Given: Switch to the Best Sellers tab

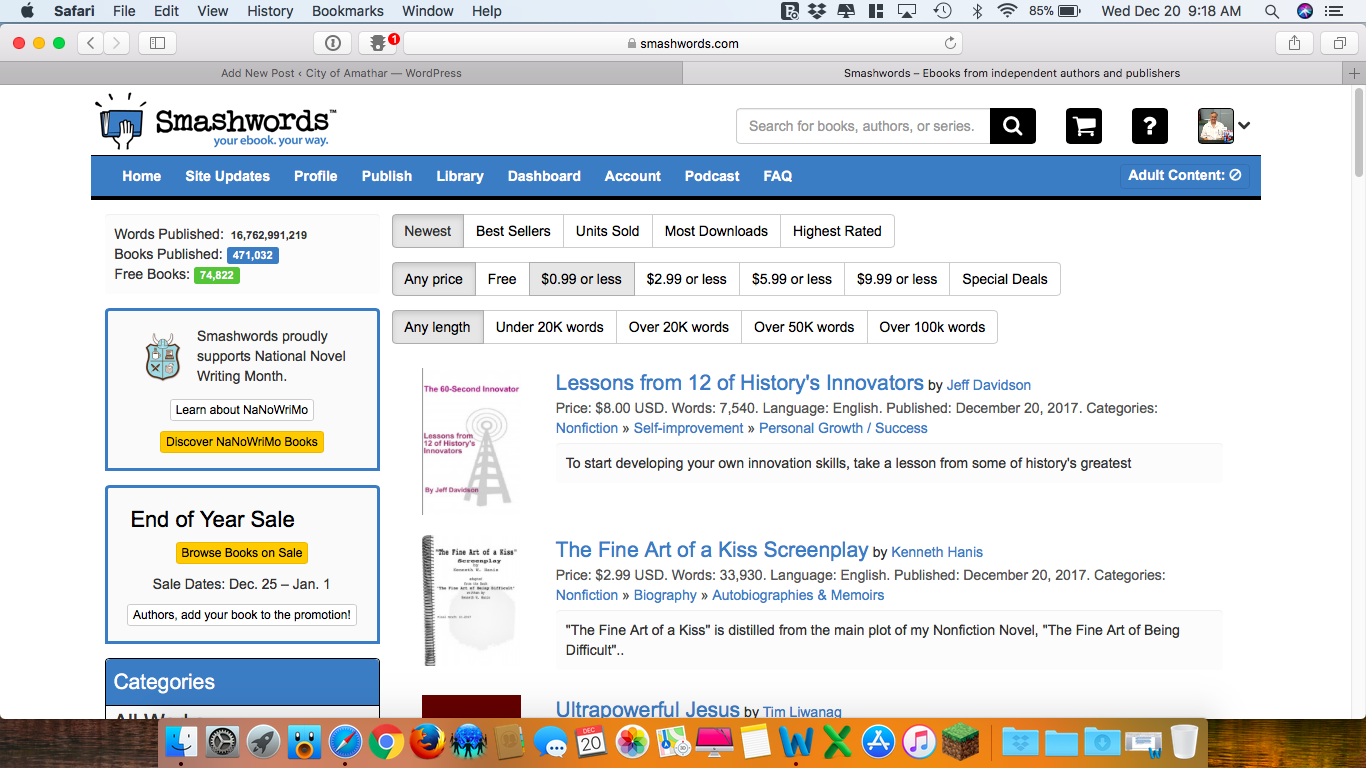Looking at the screenshot, I should point(513,231).
